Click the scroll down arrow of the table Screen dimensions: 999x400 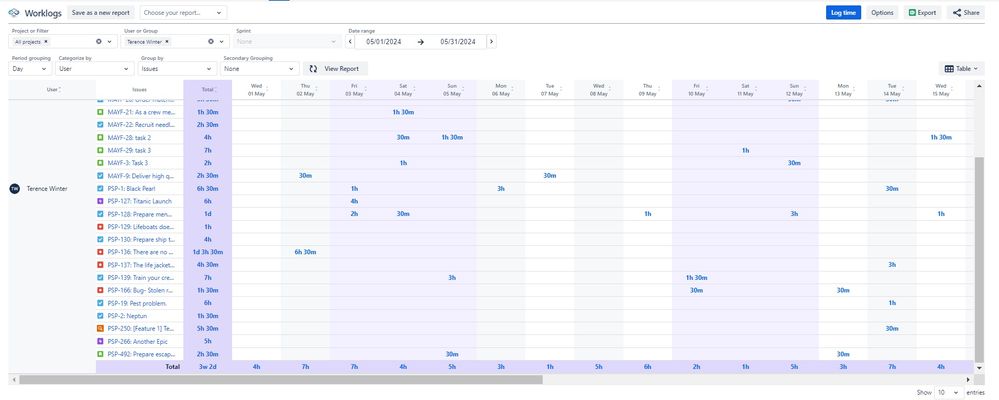click(x=979, y=368)
